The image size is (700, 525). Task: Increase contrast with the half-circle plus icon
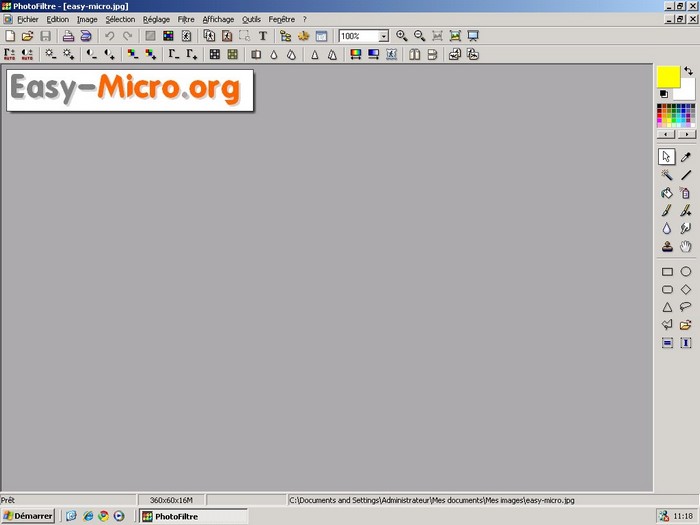click(109, 54)
